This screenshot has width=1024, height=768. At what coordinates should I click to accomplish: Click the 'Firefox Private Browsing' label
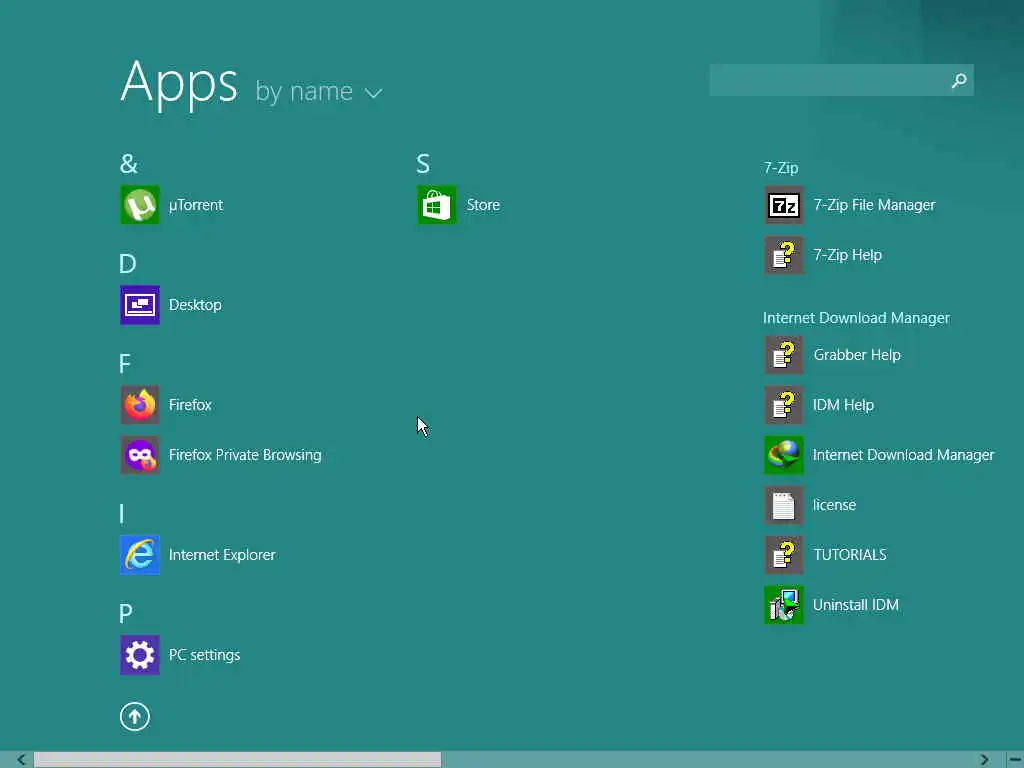pos(245,455)
